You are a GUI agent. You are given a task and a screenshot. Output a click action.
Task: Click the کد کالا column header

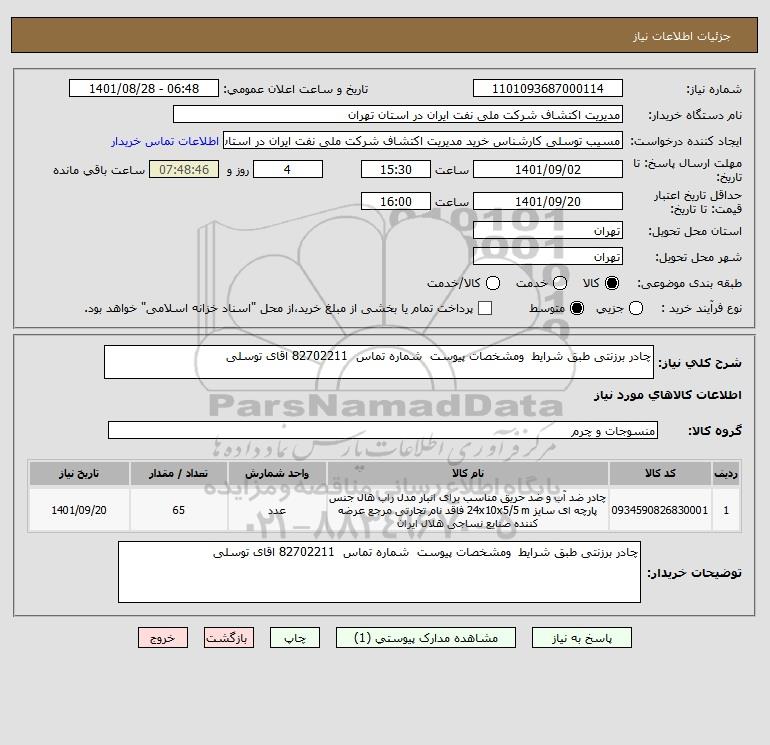coord(660,473)
